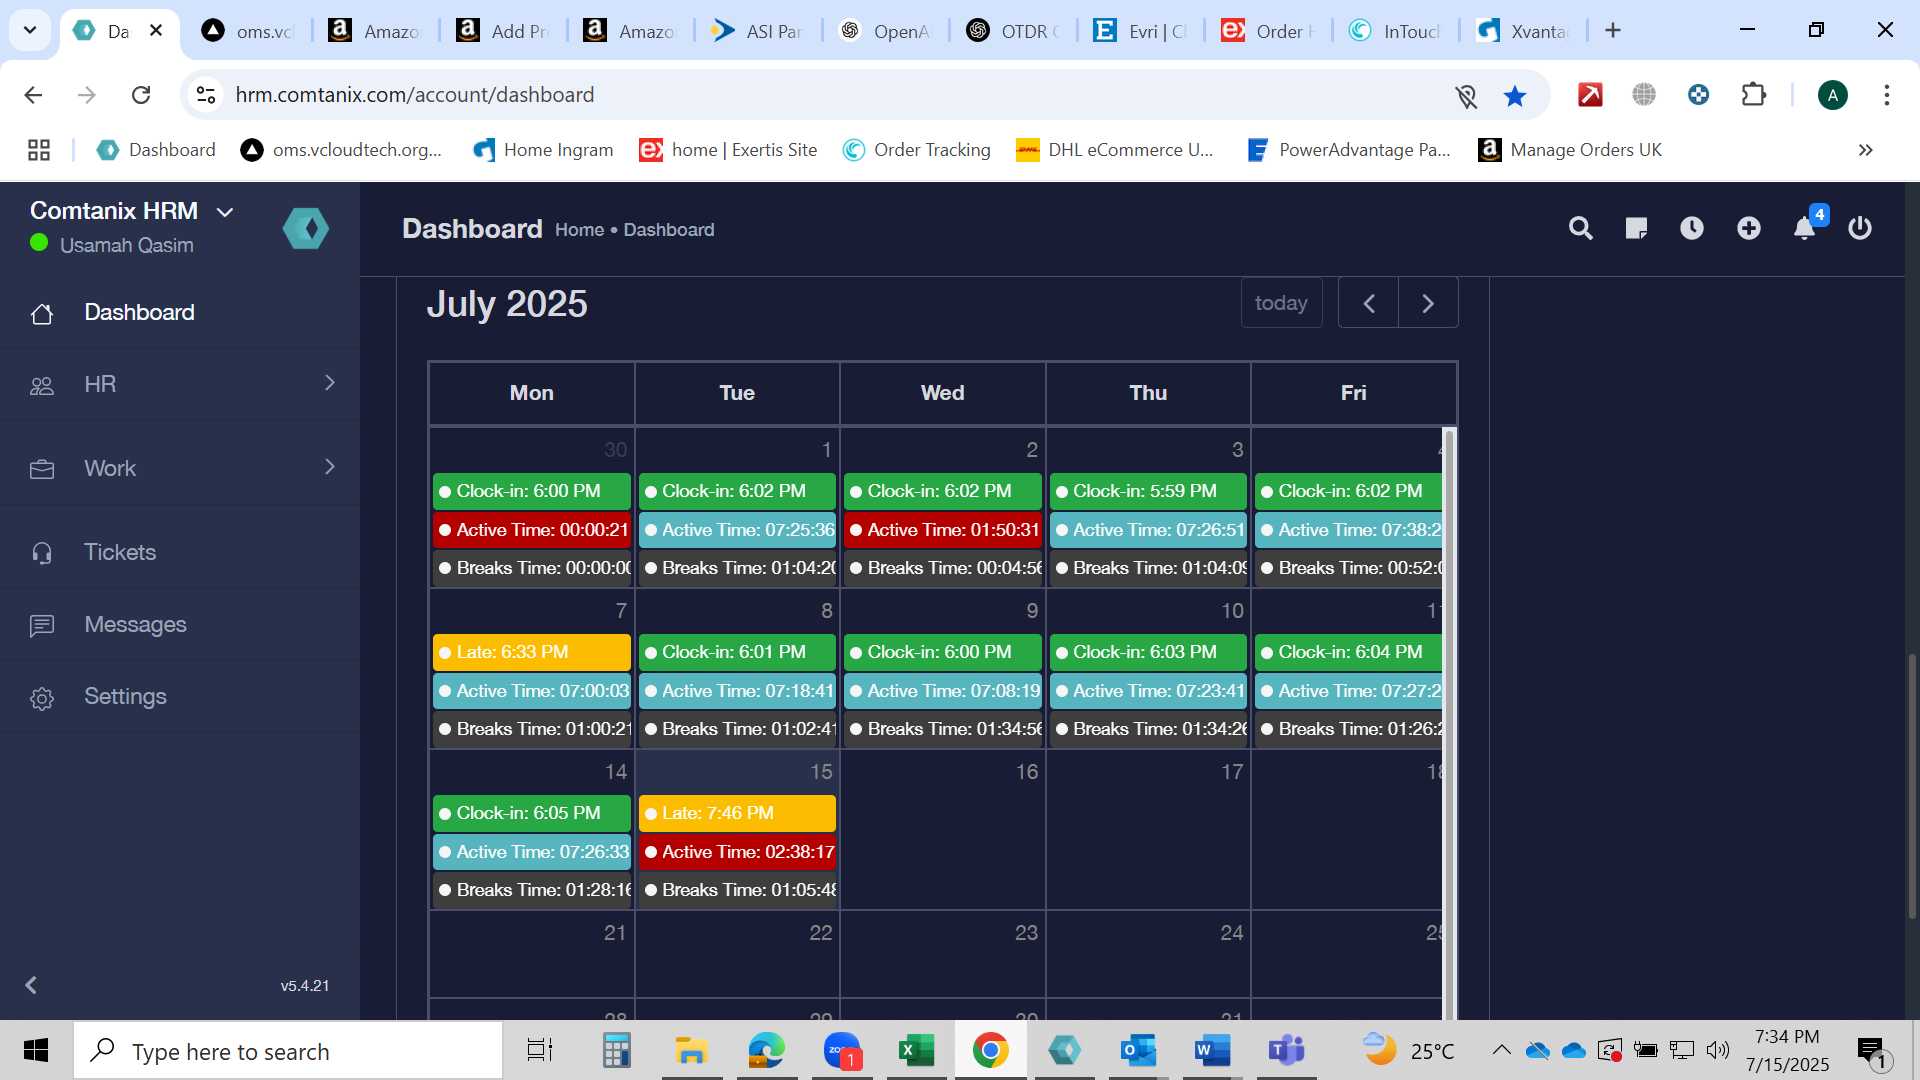Open Chrome profile avatar A
Viewport: 1920px width, 1080px height.
pyautogui.click(x=1832, y=95)
